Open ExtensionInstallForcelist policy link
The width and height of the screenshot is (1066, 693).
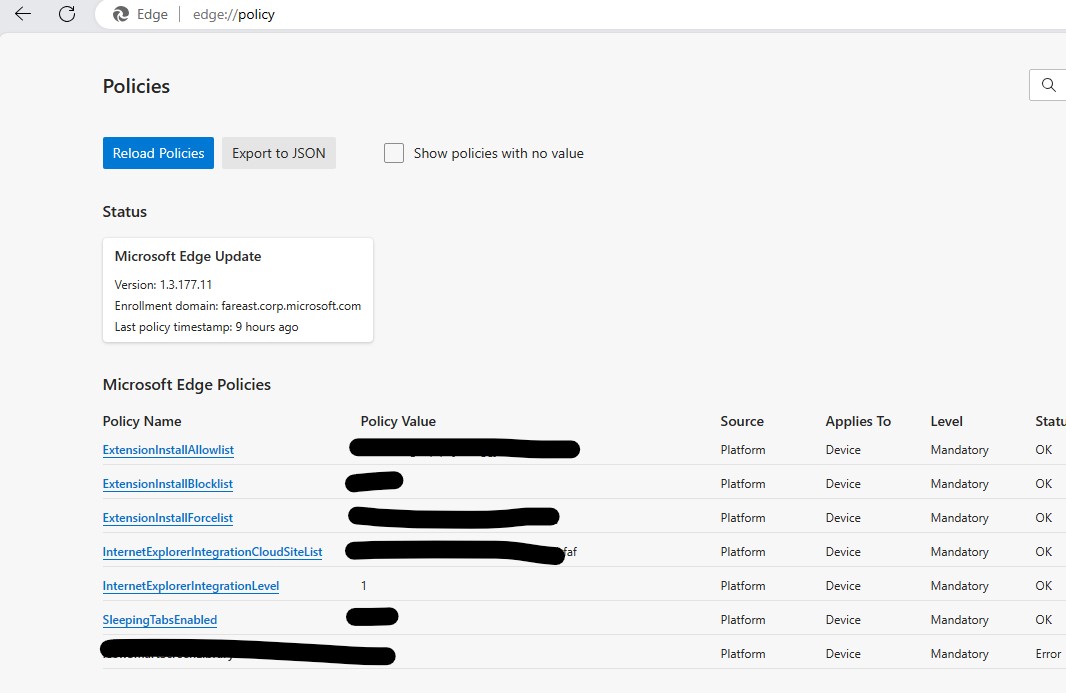point(167,518)
